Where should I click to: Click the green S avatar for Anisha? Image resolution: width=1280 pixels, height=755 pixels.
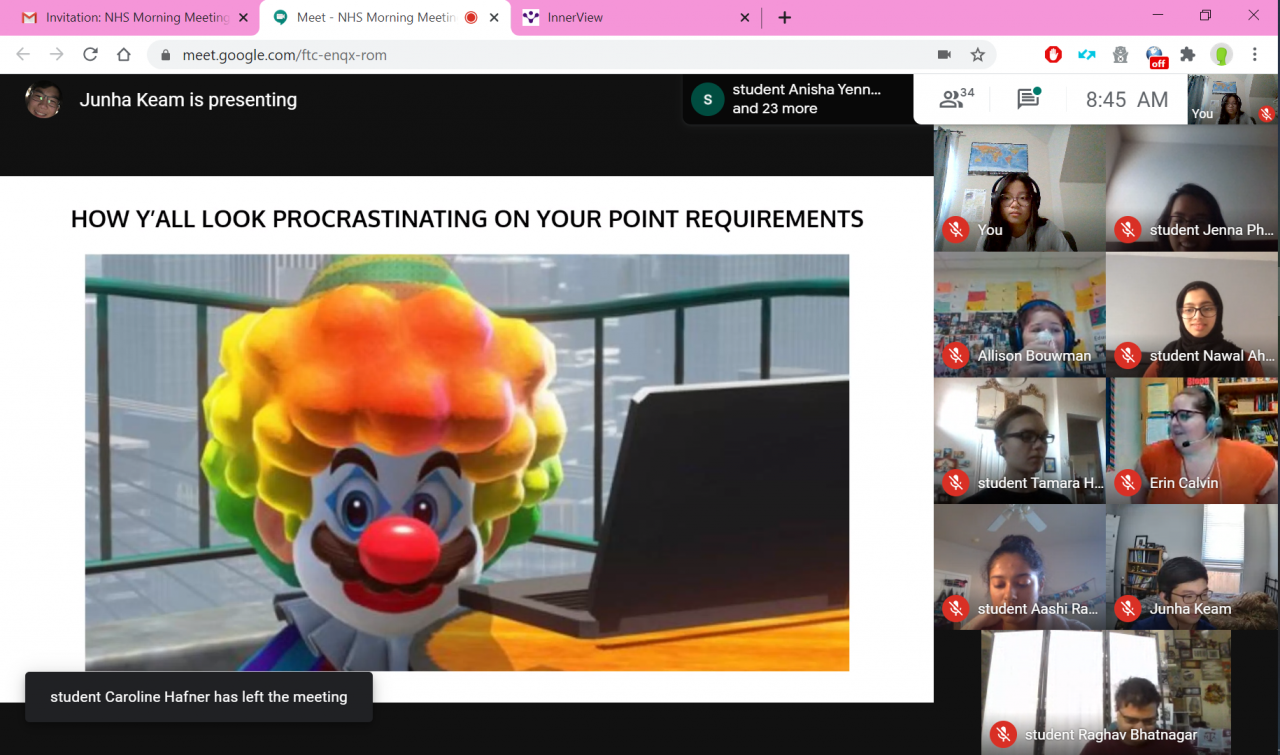(x=708, y=99)
